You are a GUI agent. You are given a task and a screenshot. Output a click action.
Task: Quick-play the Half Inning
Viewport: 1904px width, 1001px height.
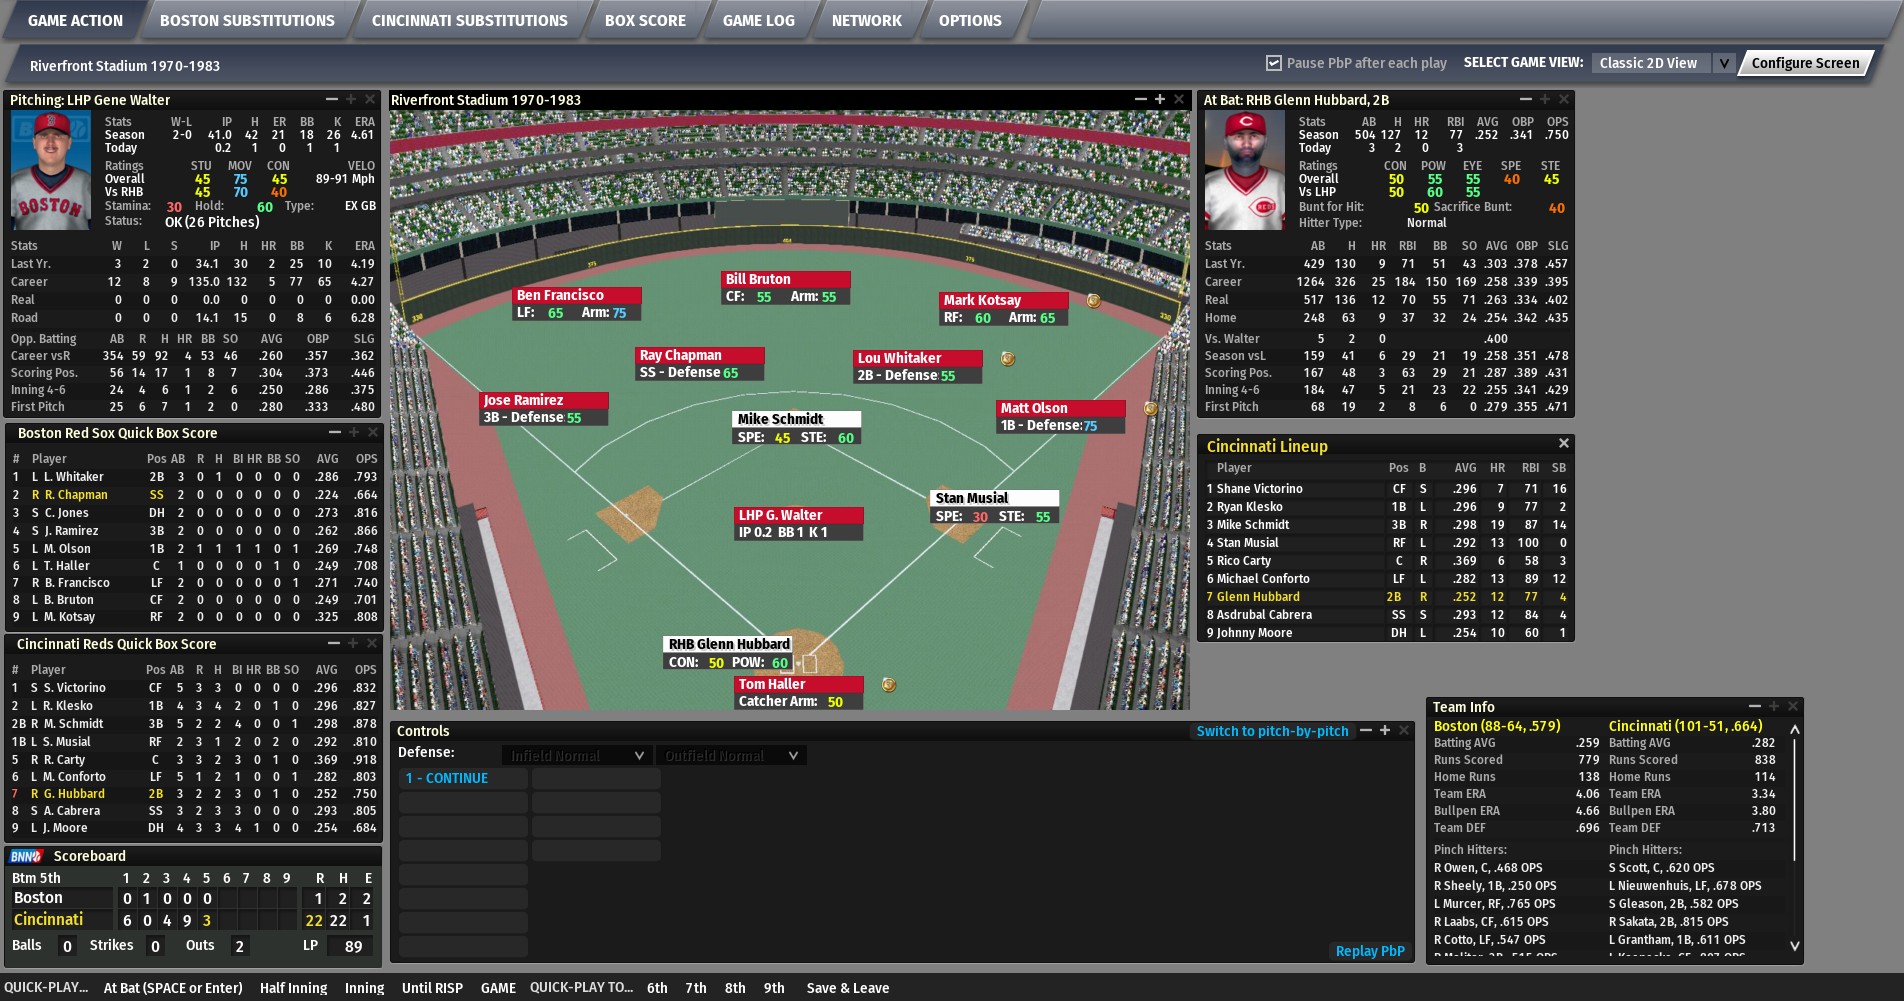pyautogui.click(x=293, y=988)
